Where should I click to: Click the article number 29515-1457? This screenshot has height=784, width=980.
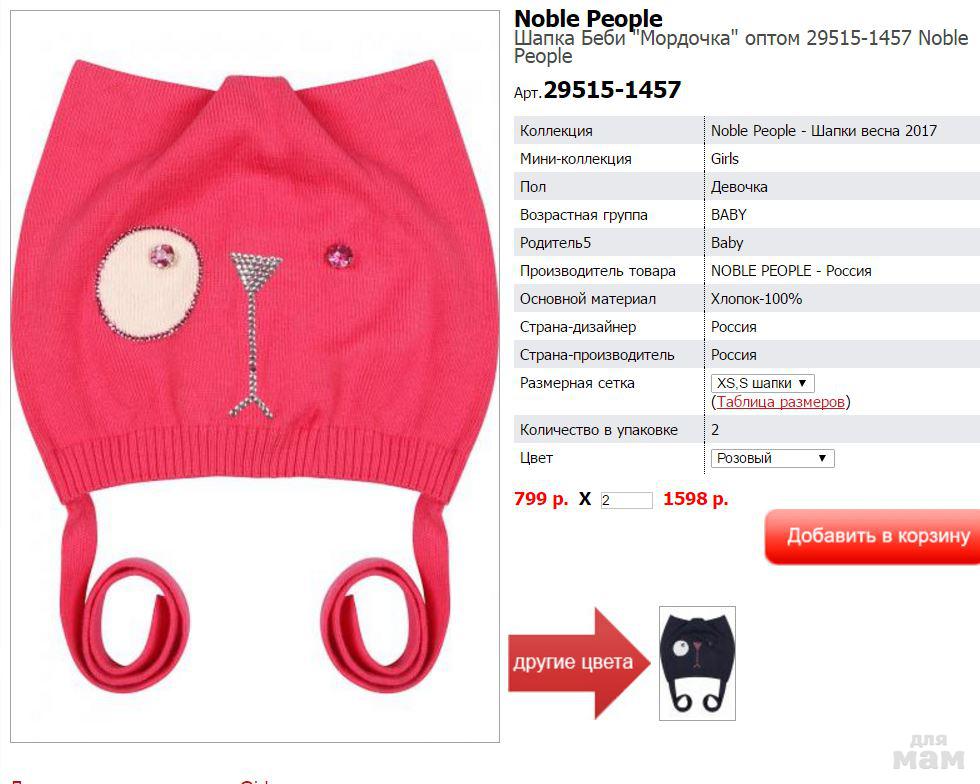(612, 90)
